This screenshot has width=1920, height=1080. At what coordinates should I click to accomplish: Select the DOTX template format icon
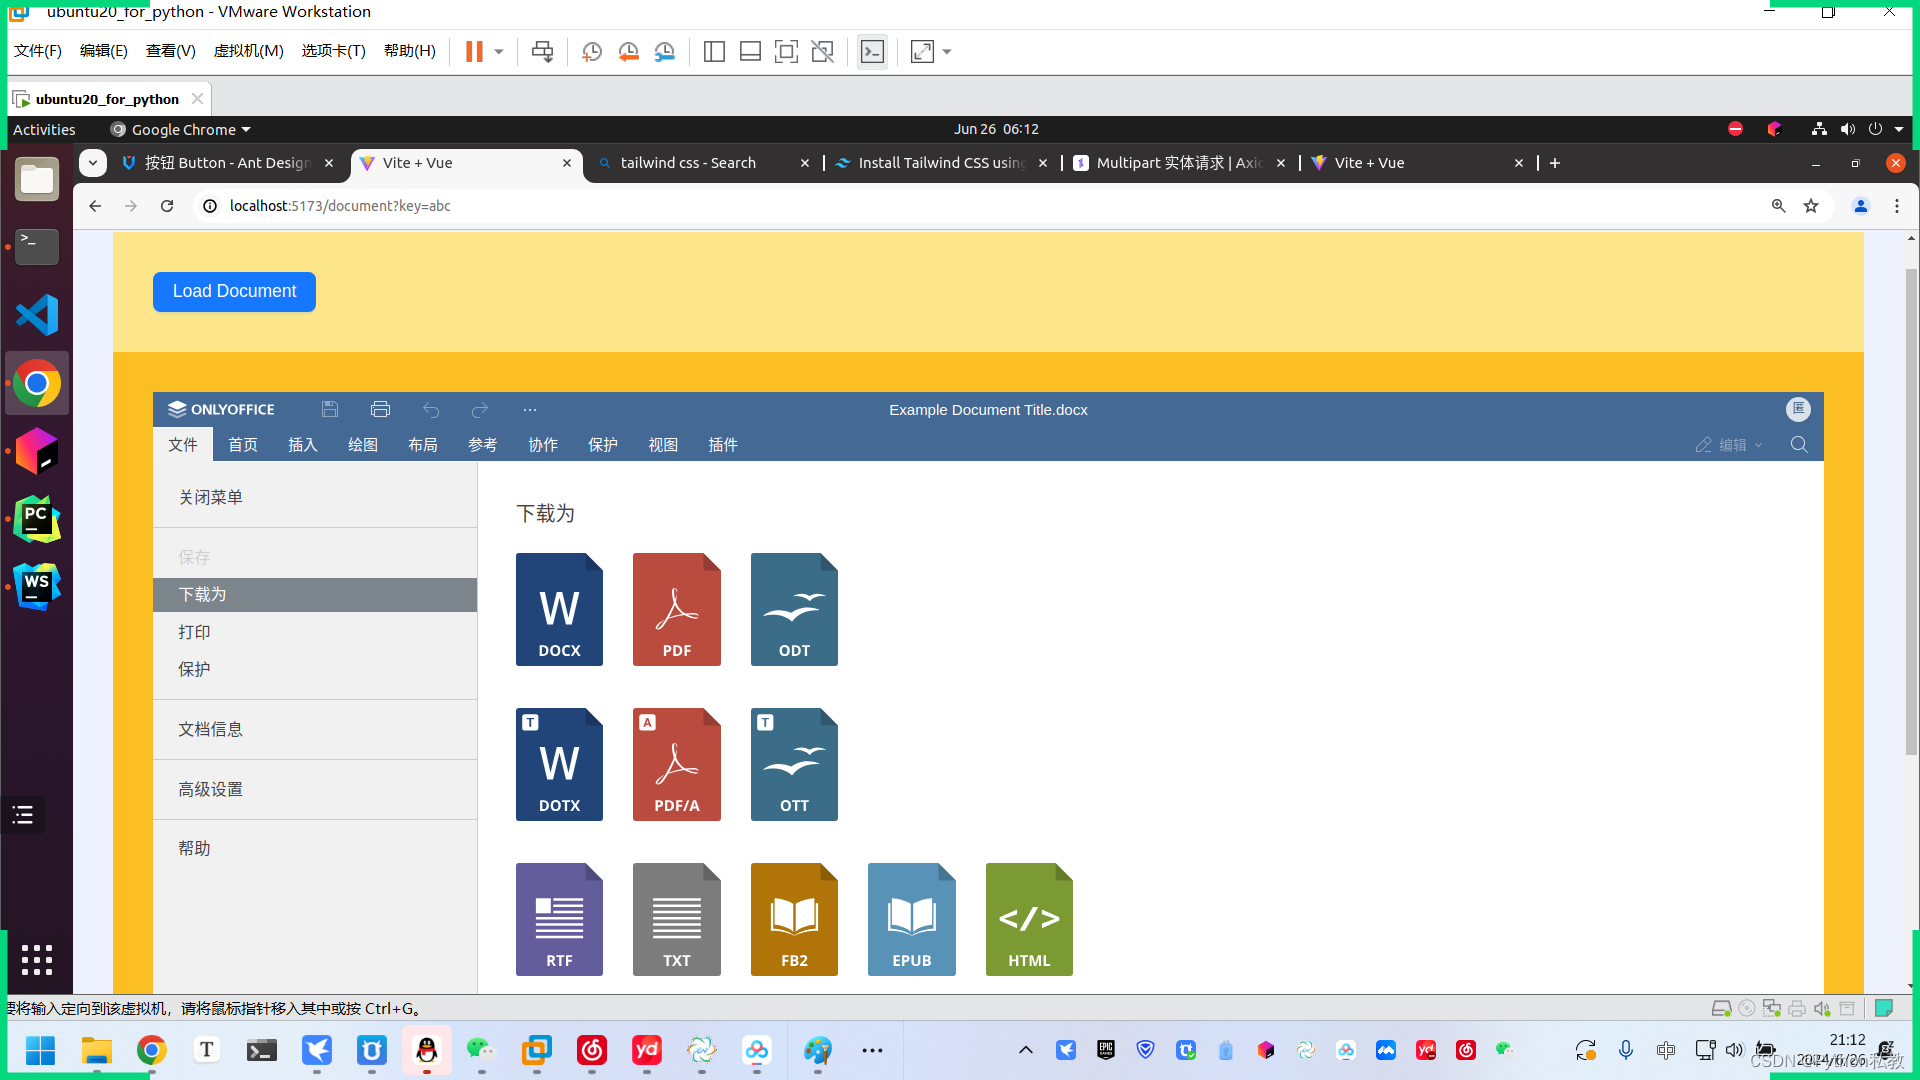point(559,764)
